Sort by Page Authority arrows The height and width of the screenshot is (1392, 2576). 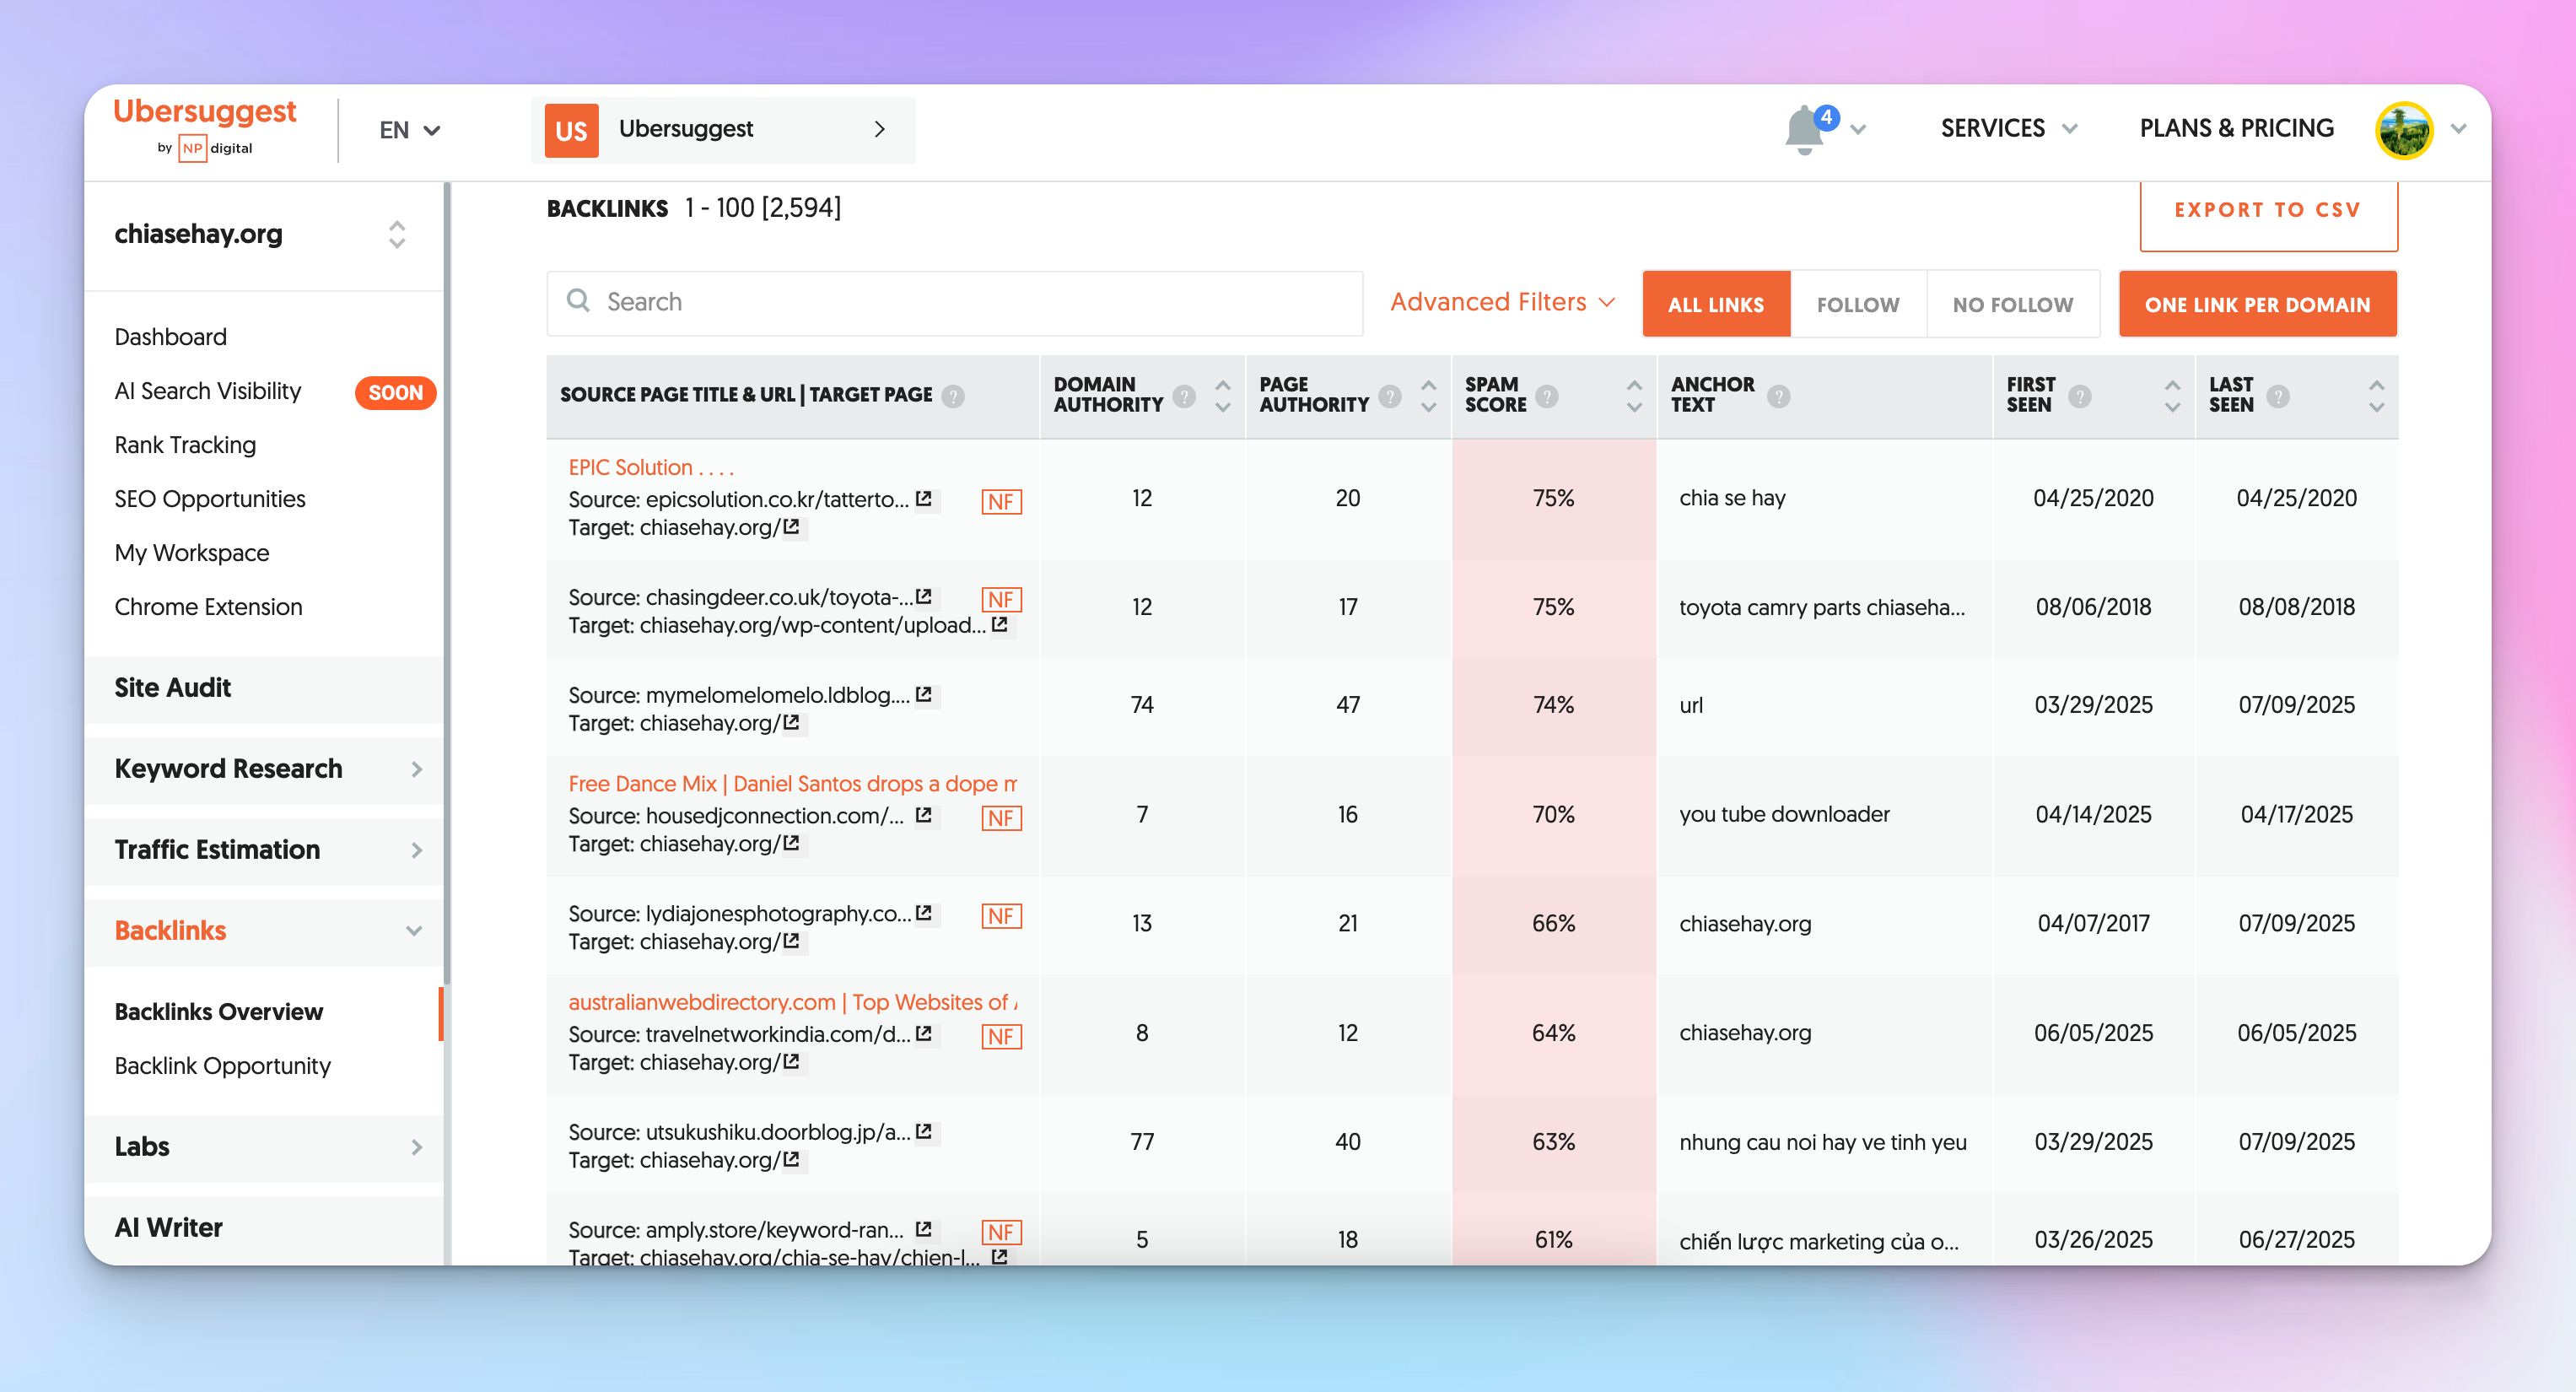[x=1429, y=396]
